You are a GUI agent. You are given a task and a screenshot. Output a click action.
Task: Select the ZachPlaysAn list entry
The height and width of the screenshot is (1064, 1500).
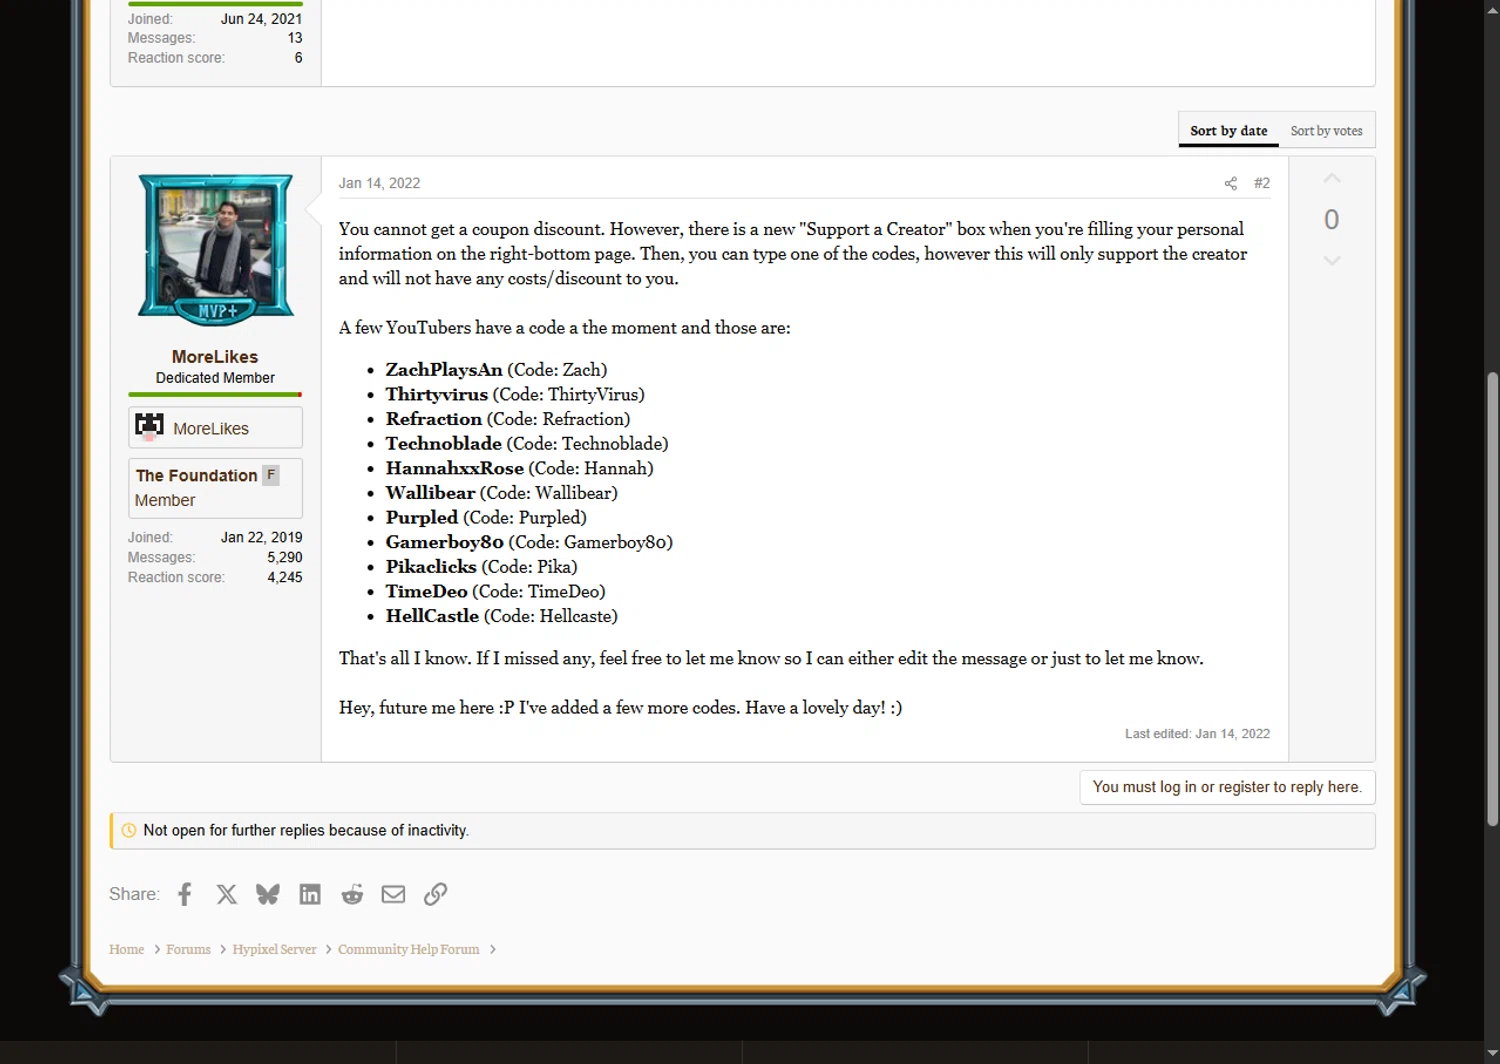tap(496, 370)
